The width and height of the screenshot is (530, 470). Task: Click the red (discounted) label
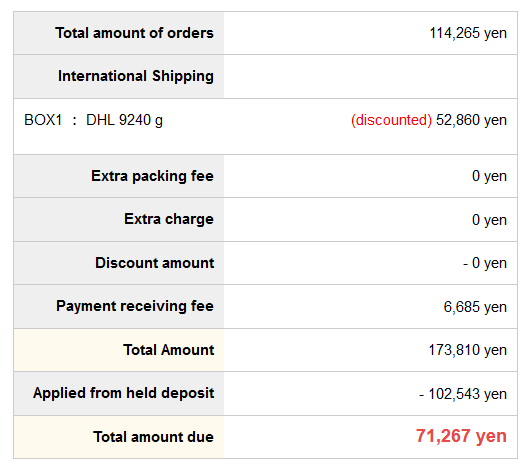[391, 120]
